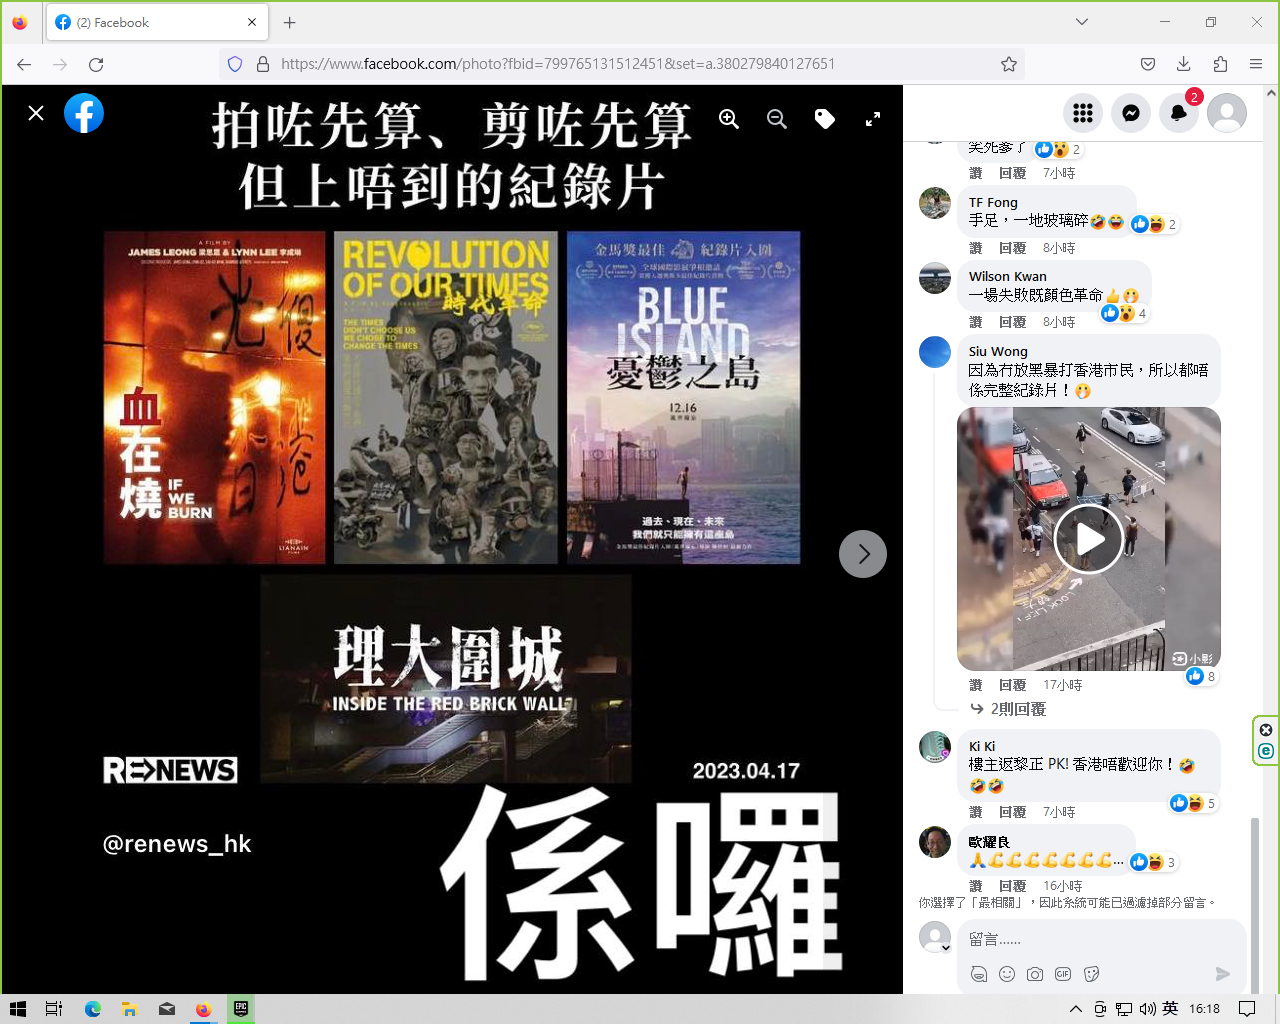Image resolution: width=1280 pixels, height=1024 pixels.
Task: Add a GIF to the comment
Action: tap(1063, 974)
